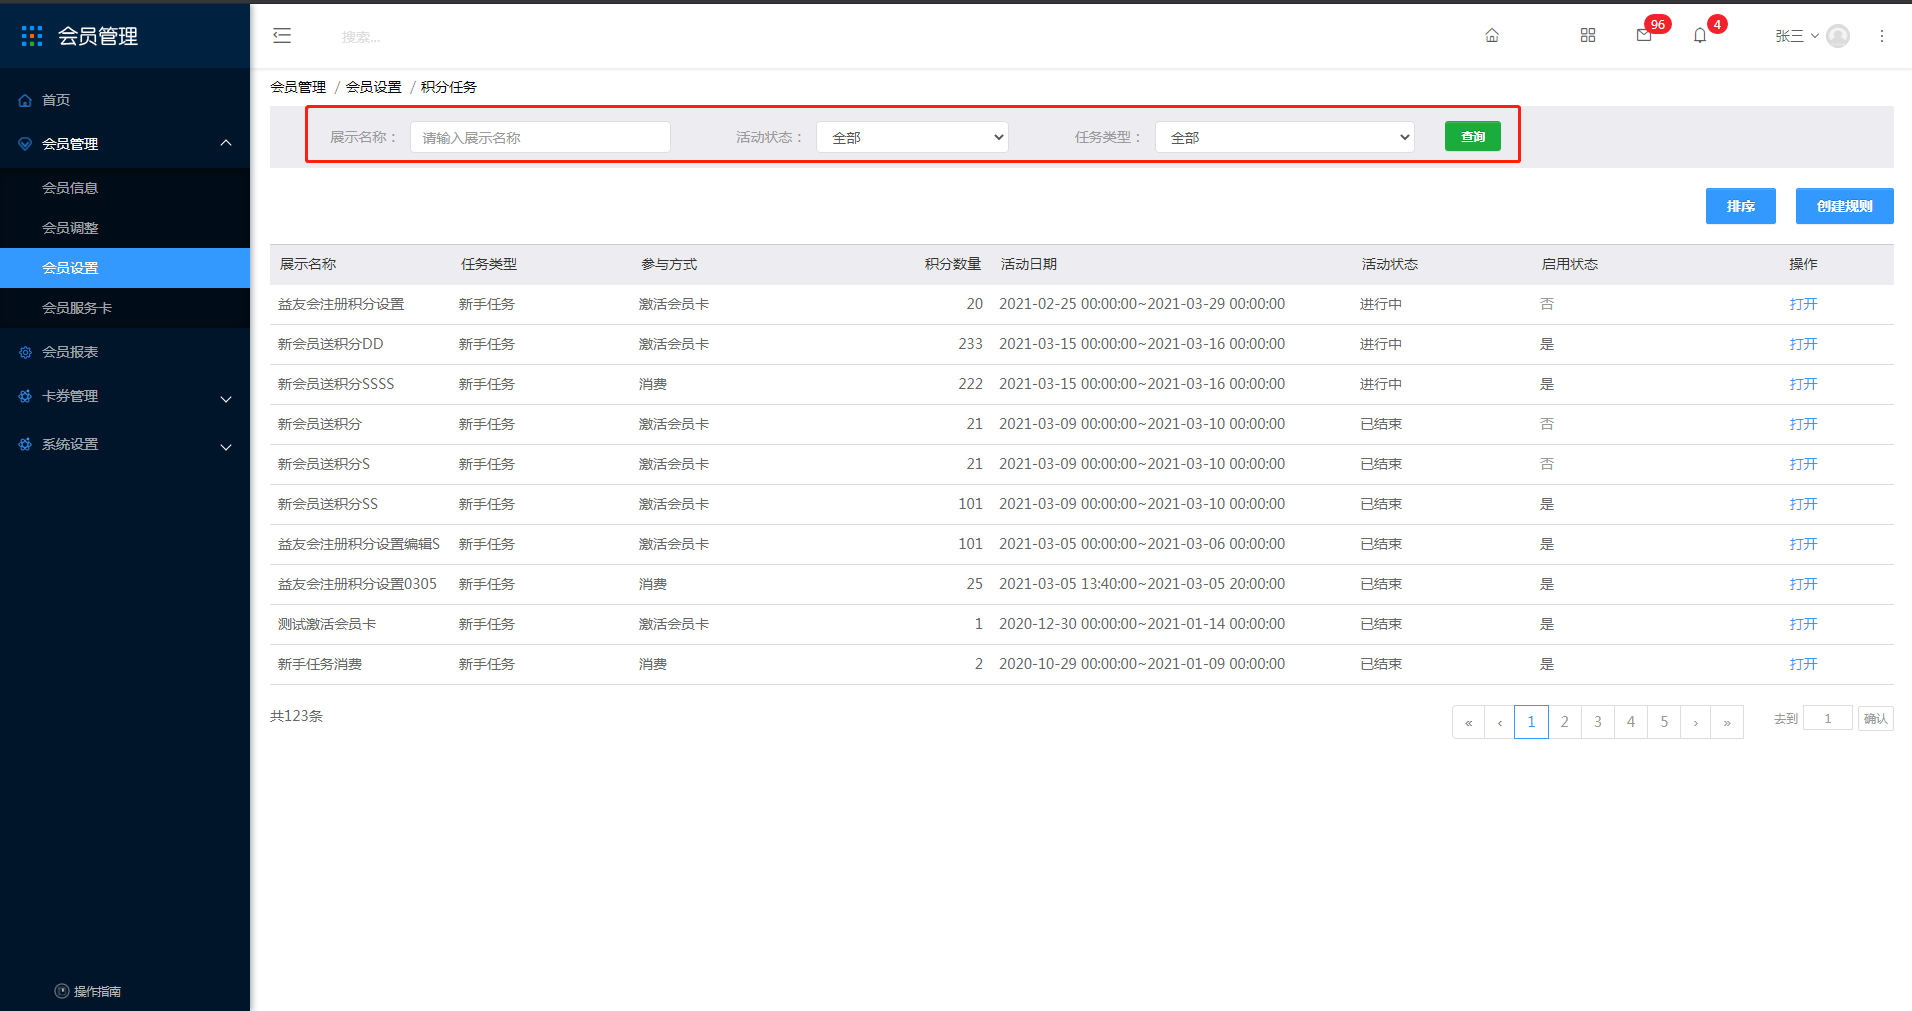This screenshot has width=1912, height=1011.
Task: Go to next page with ›
Action: [x=1696, y=722]
